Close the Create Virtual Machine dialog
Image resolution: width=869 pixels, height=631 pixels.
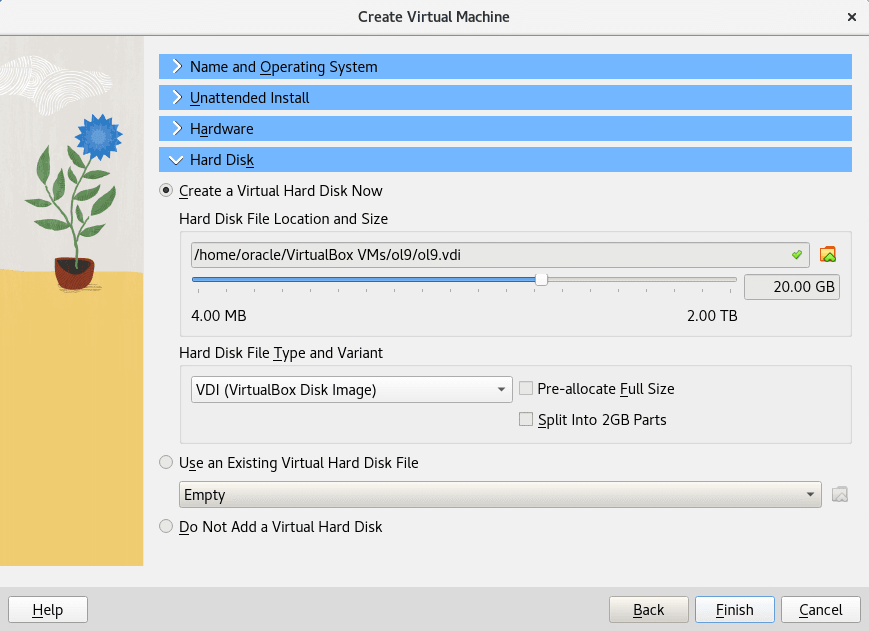852,17
